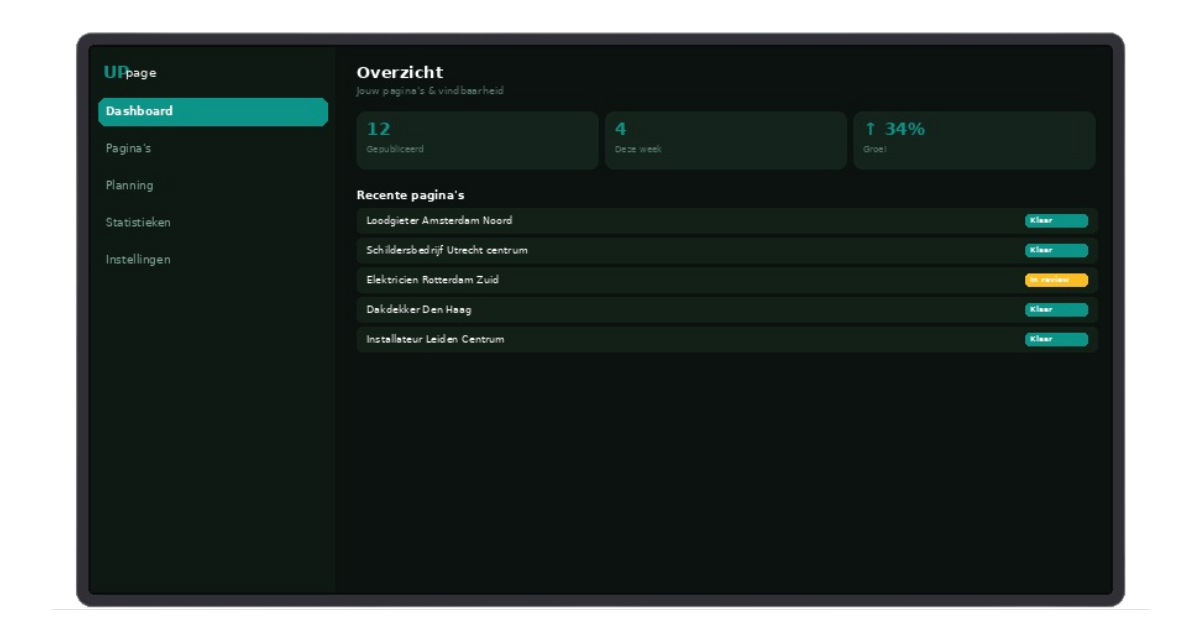The height and width of the screenshot is (630, 1200).
Task: Click Klaar badge for Installateur Leiden Centrum
Action: [1056, 339]
